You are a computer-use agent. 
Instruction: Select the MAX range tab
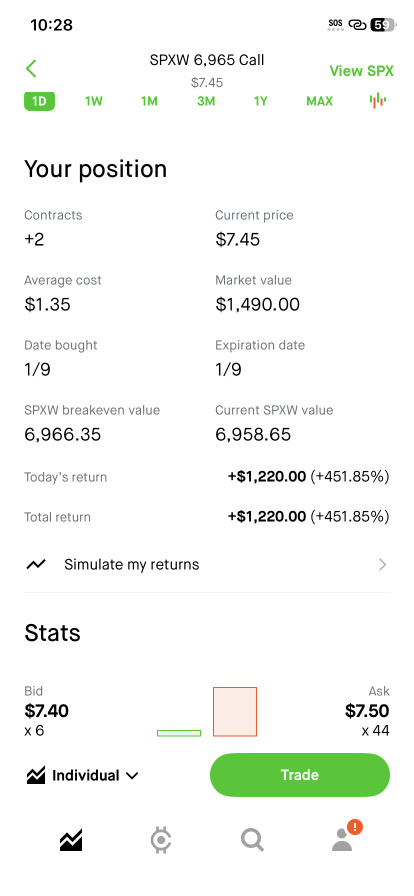[x=319, y=101]
